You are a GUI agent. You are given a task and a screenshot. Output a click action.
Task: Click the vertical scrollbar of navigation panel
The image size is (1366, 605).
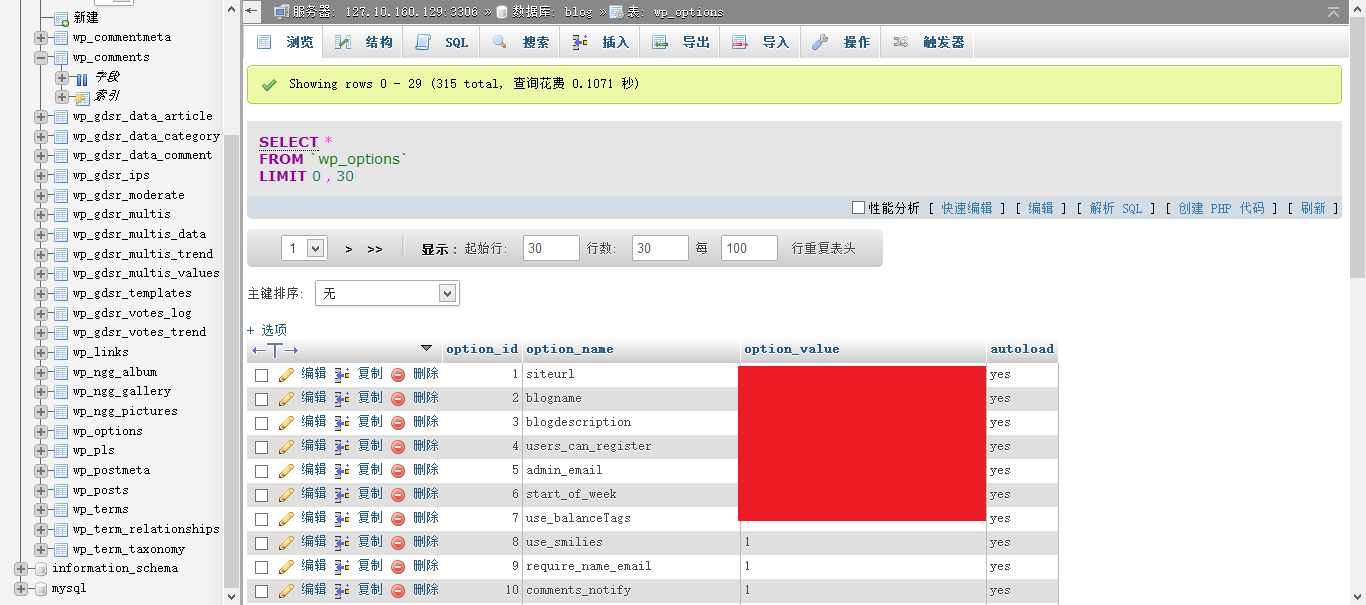tap(232, 350)
